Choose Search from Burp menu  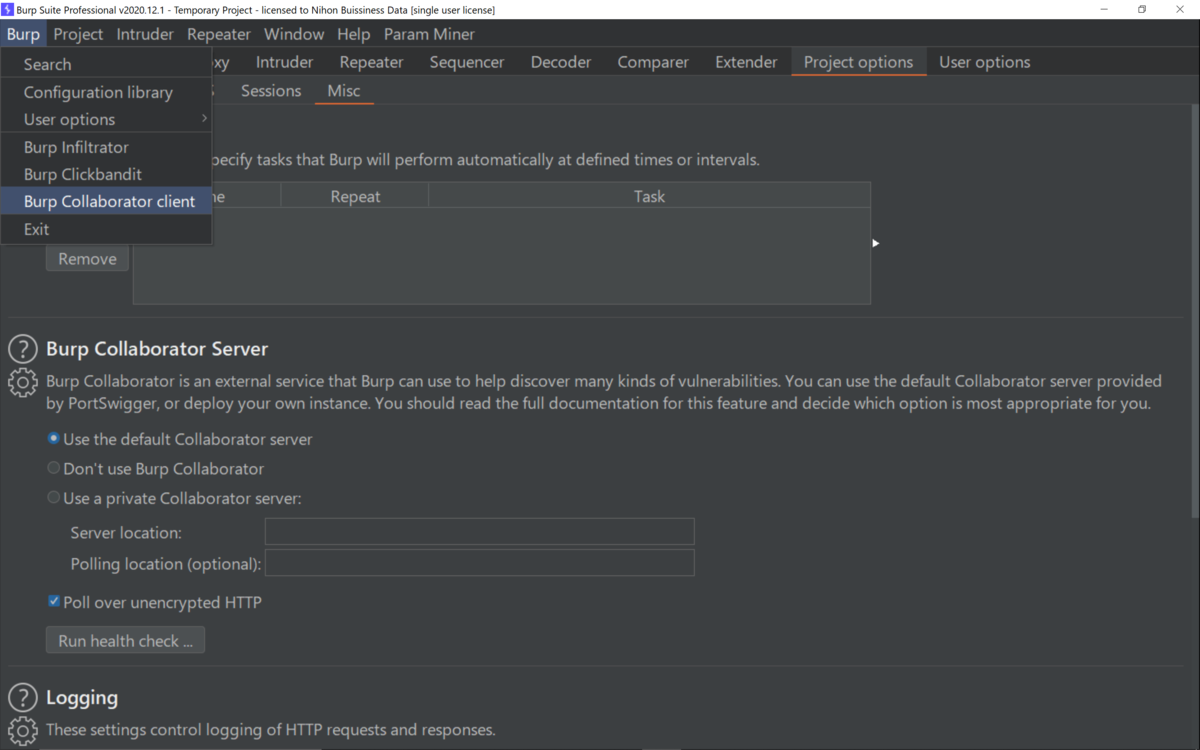tap(106, 64)
